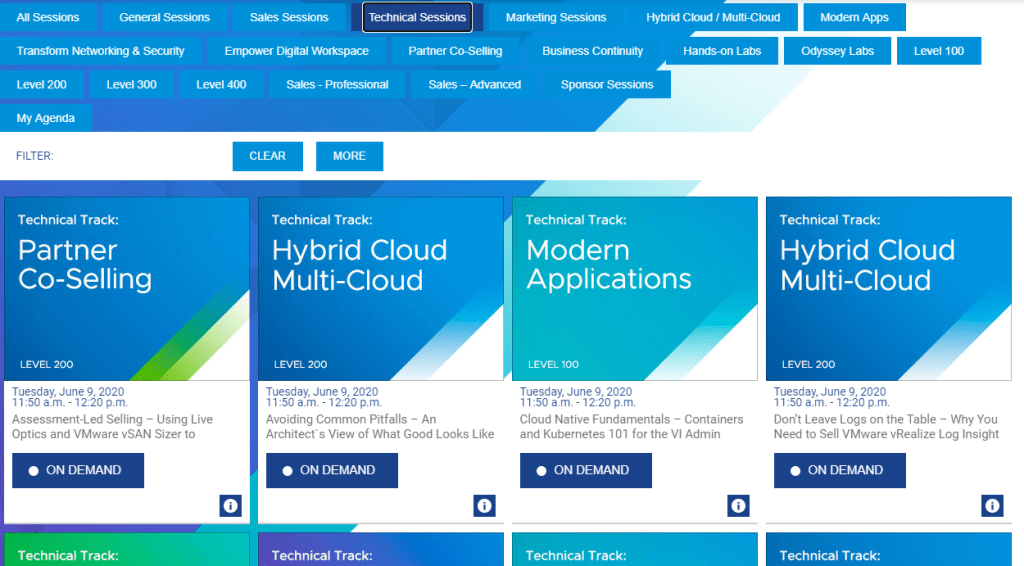The width and height of the screenshot is (1024, 566).
Task: Select the All Sessions tab
Action: pos(48,17)
